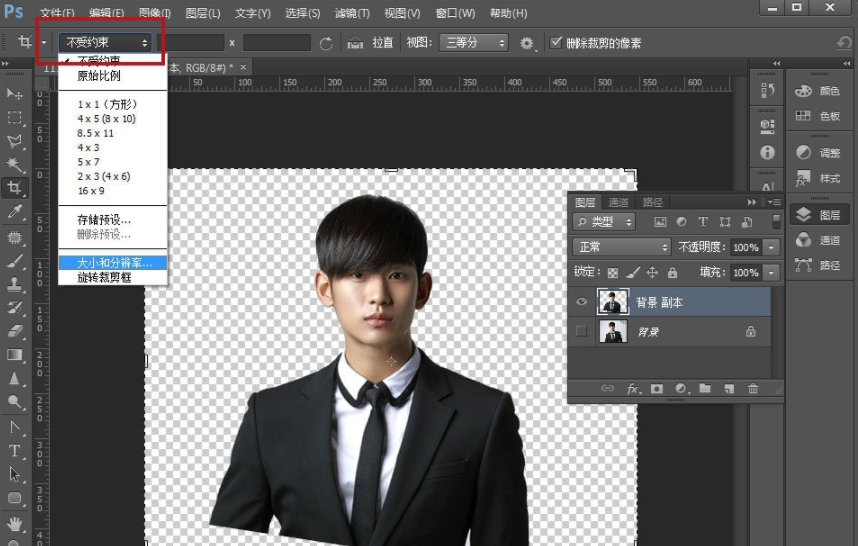Viewport: 858px width, 546px height.
Task: Select the Eyedropper tool
Action: pos(14,212)
